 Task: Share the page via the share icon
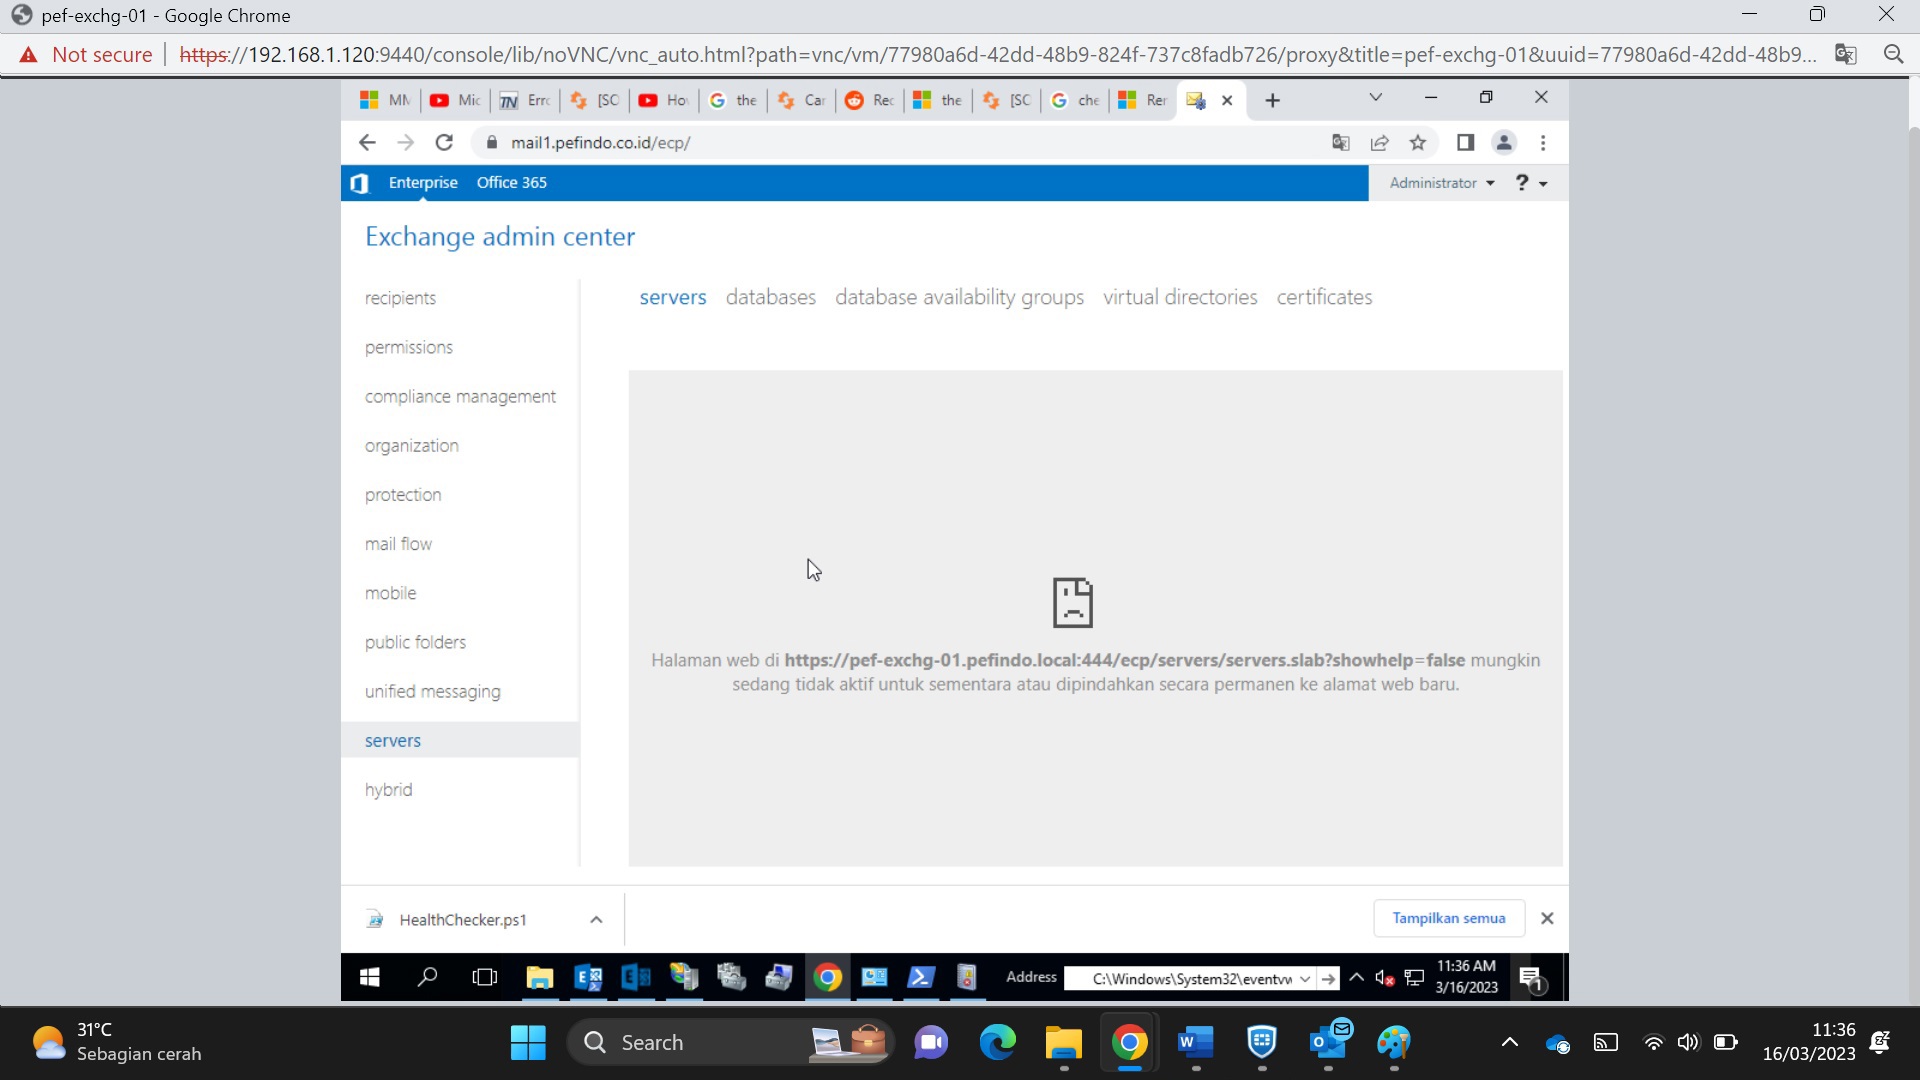[x=1380, y=143]
